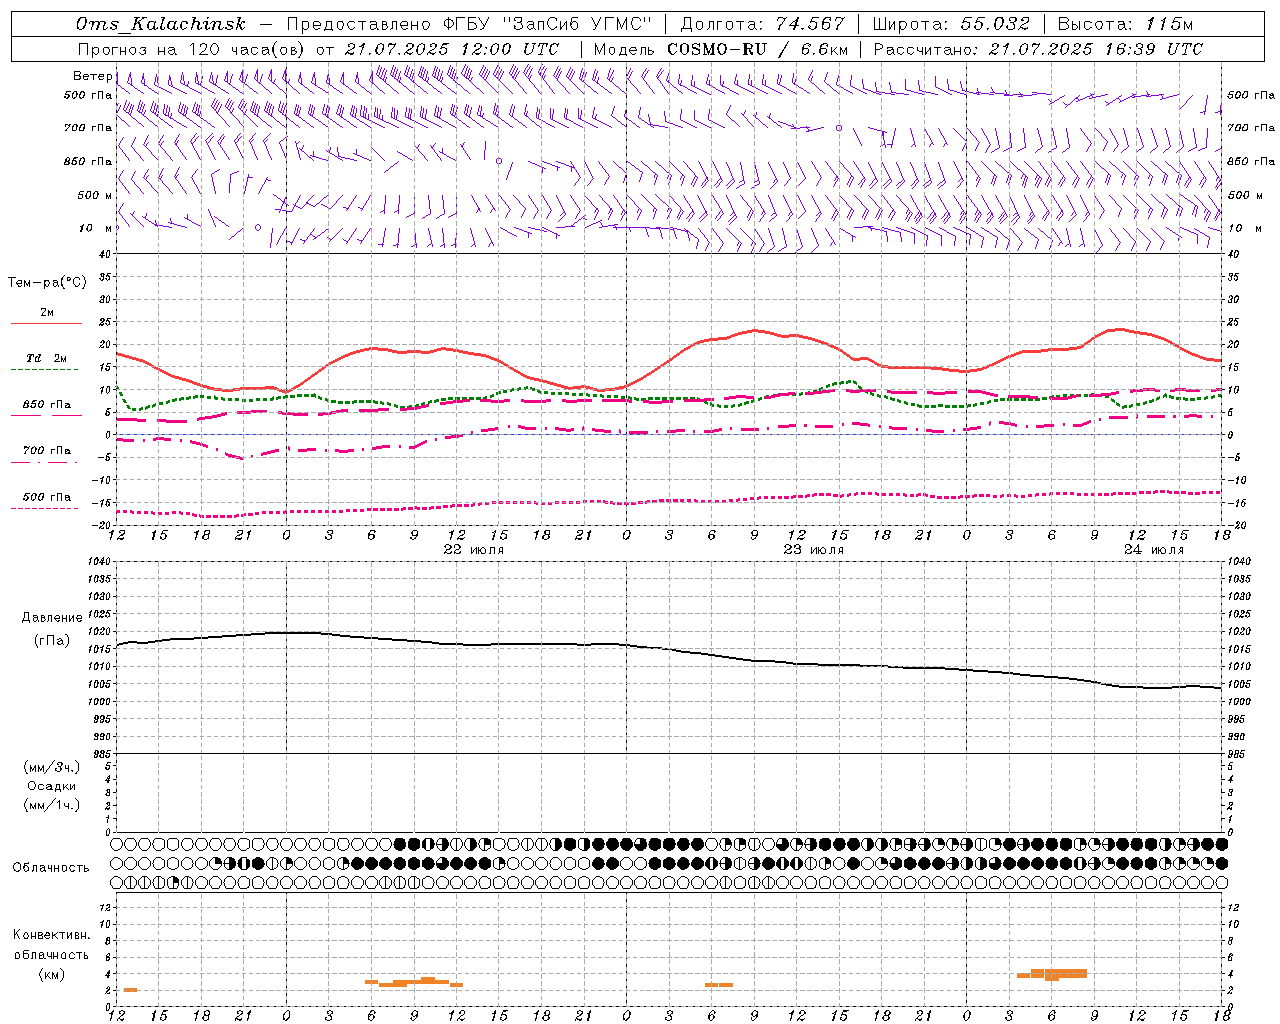This screenshot has width=1280, height=1024.
Task: Click left 500 гПа wind row label
Action: point(88,95)
